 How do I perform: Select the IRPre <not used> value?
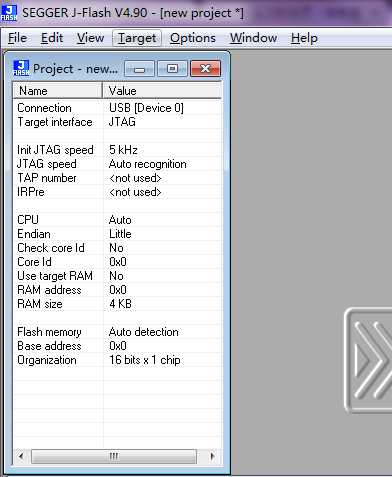[x=135, y=192]
